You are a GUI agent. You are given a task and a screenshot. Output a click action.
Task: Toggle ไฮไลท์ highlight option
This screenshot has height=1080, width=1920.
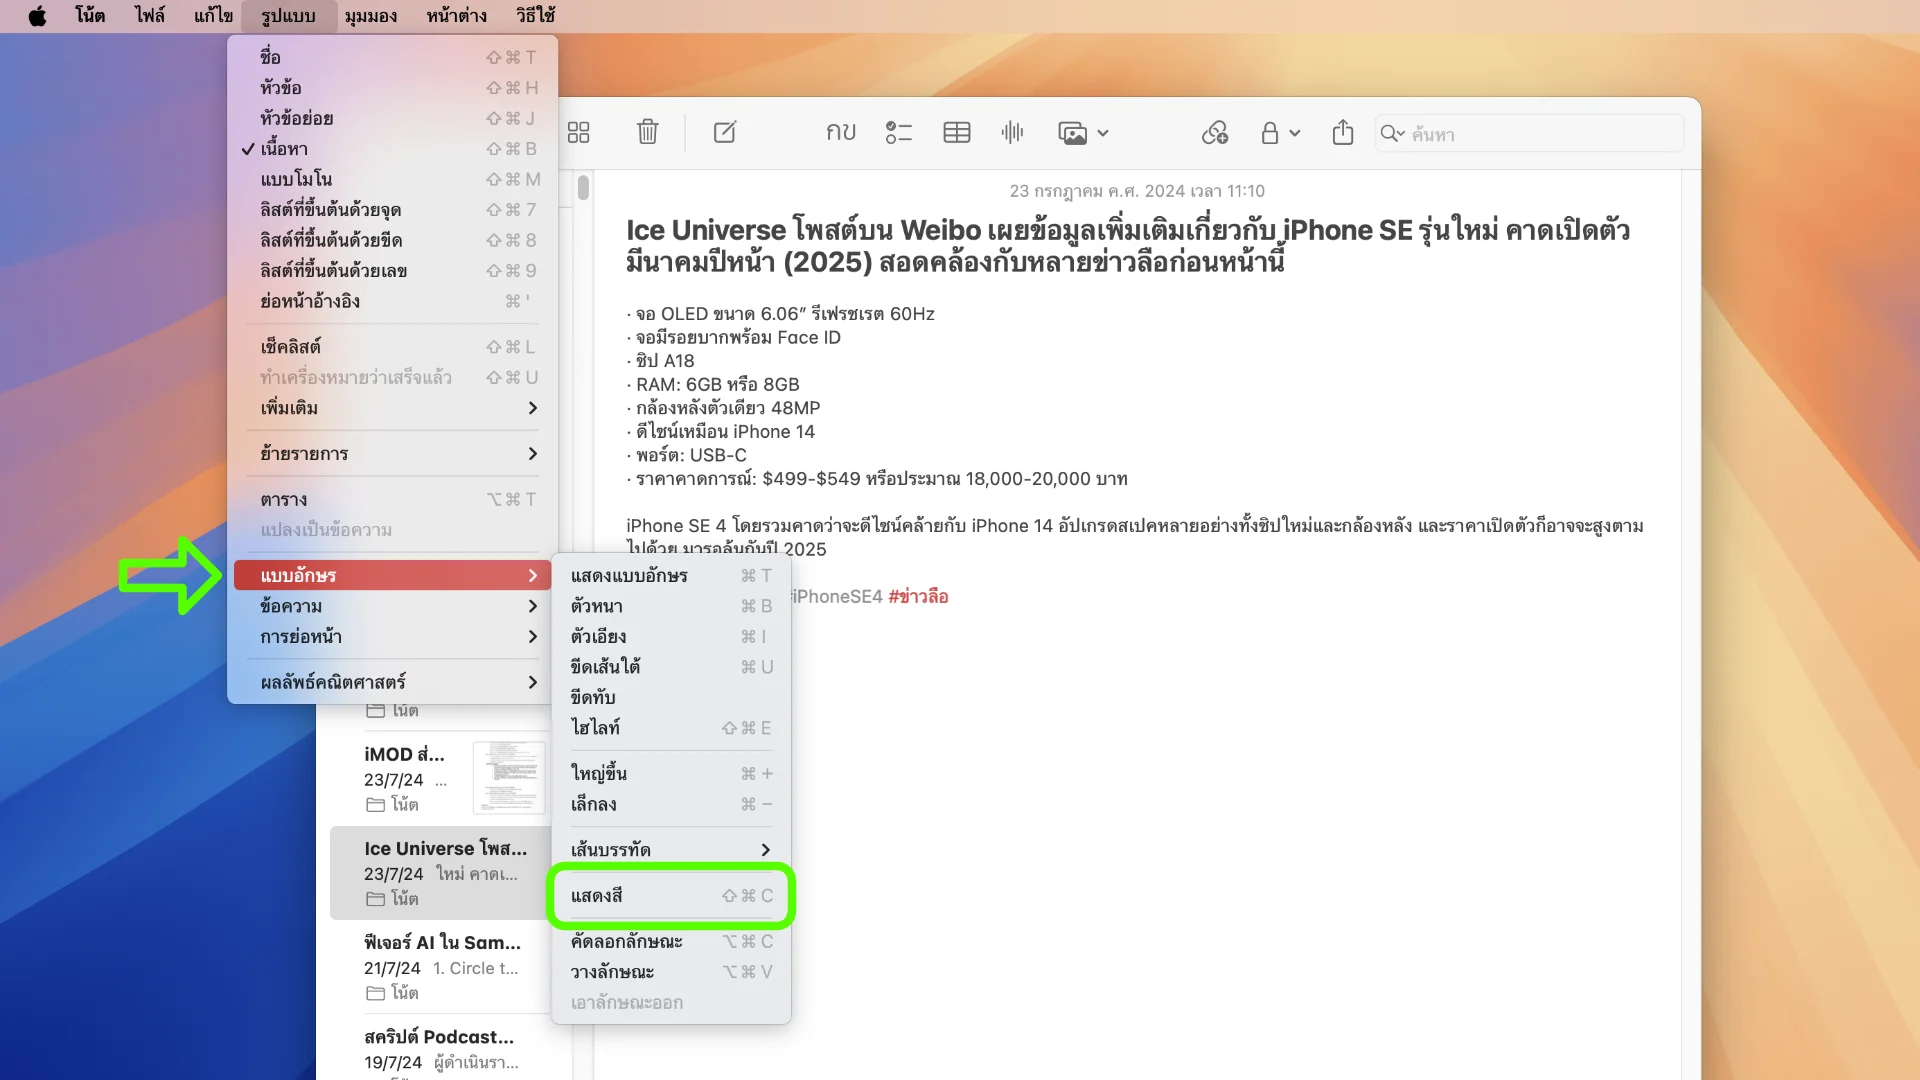tap(595, 728)
